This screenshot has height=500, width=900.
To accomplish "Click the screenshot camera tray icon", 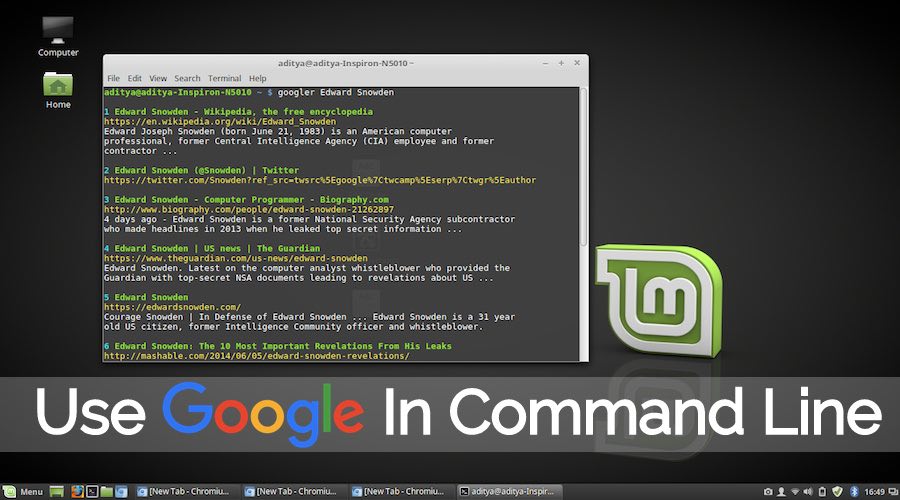I will click(768, 491).
